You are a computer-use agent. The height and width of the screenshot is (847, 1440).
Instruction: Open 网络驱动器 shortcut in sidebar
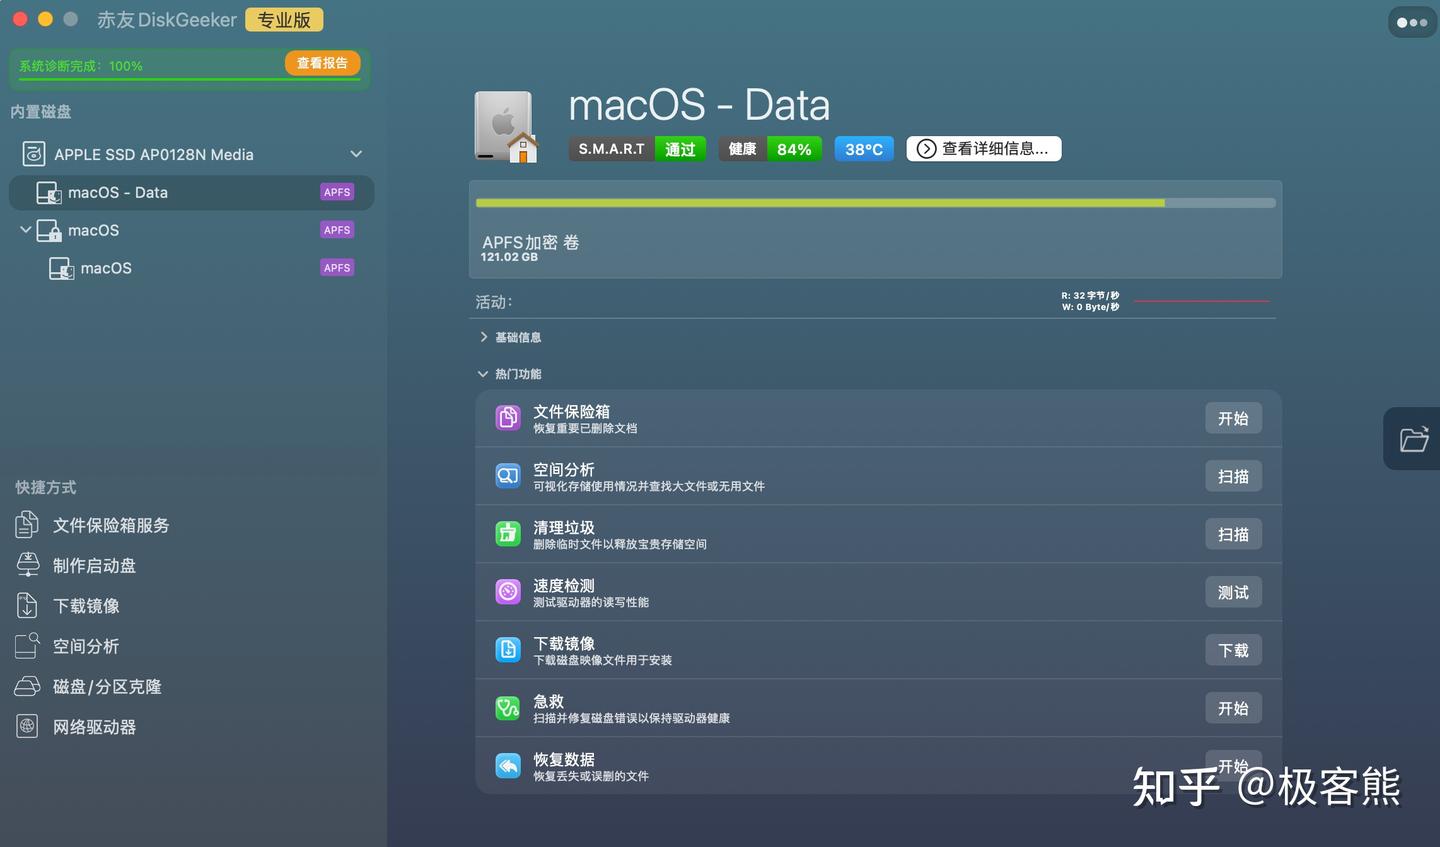[76, 727]
